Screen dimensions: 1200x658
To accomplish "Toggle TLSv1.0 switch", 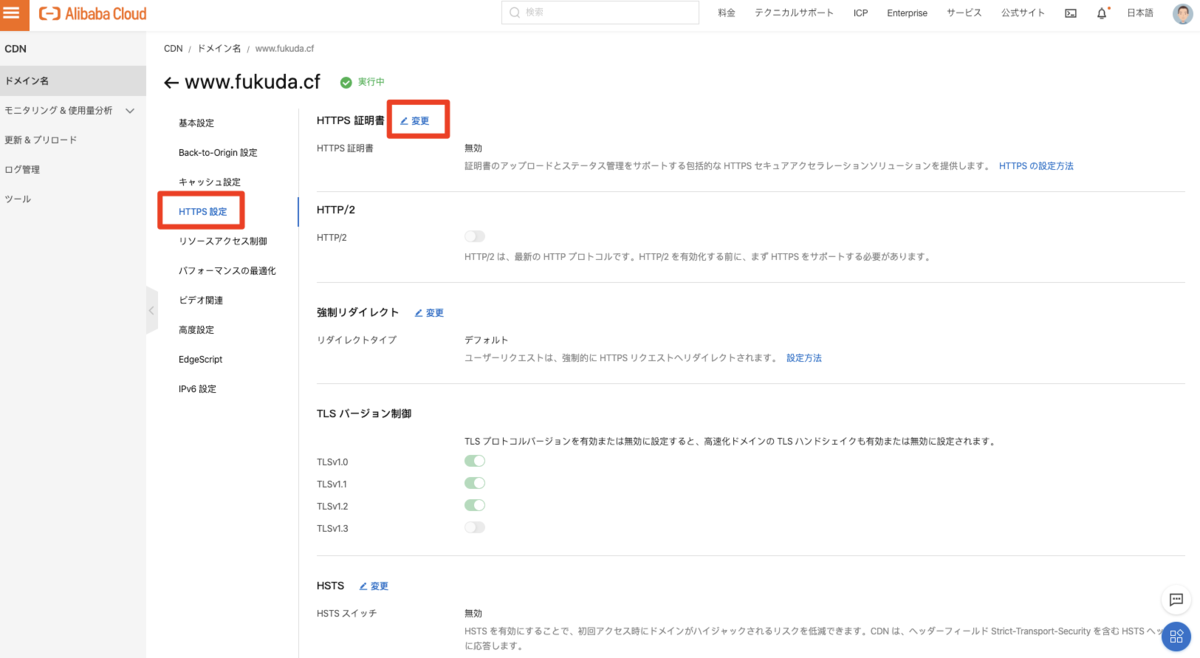I will pos(474,461).
